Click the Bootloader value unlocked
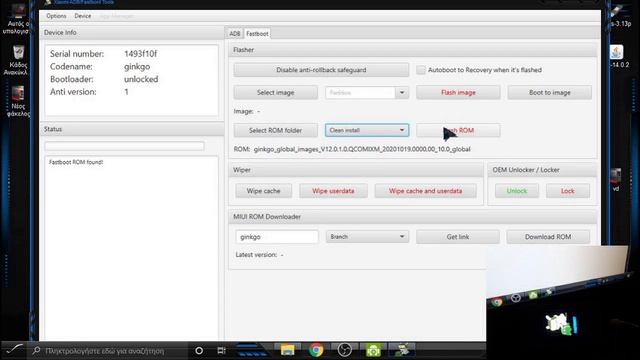Screen dimensions: 640x360 (x=141, y=79)
